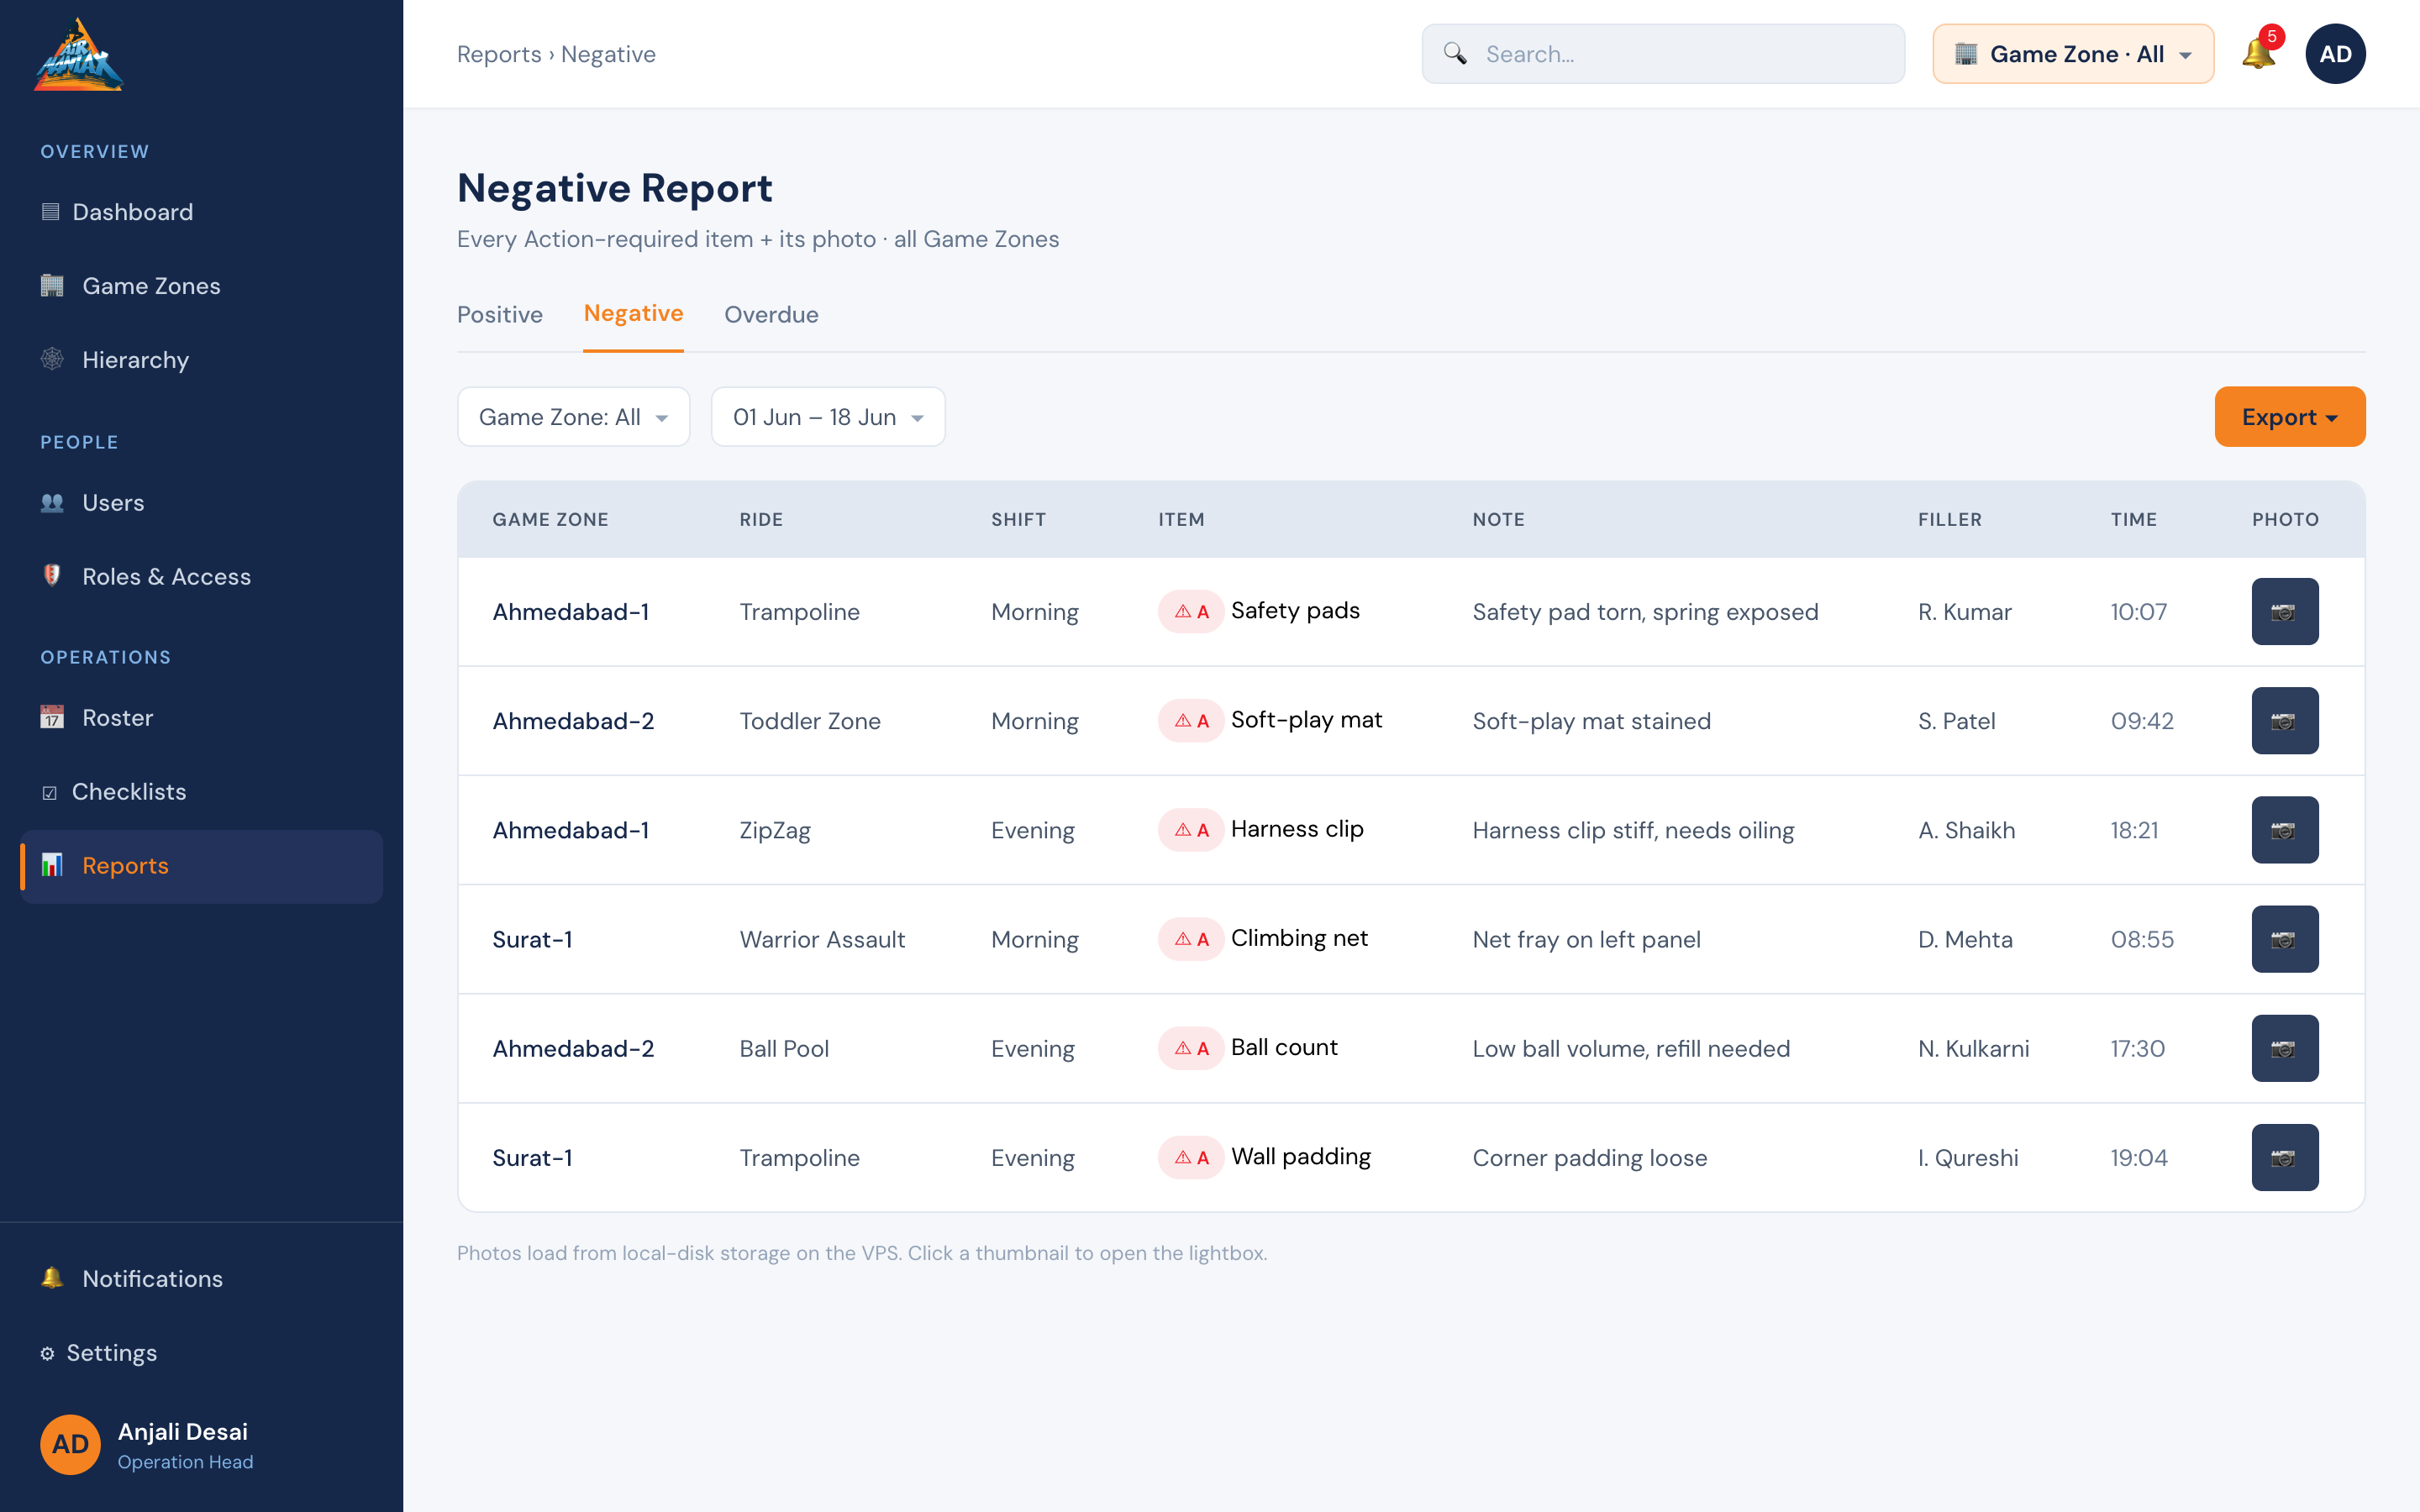Click note 'Safety pad torn, spring exposed'
This screenshot has width=2420, height=1512.
[1645, 612]
